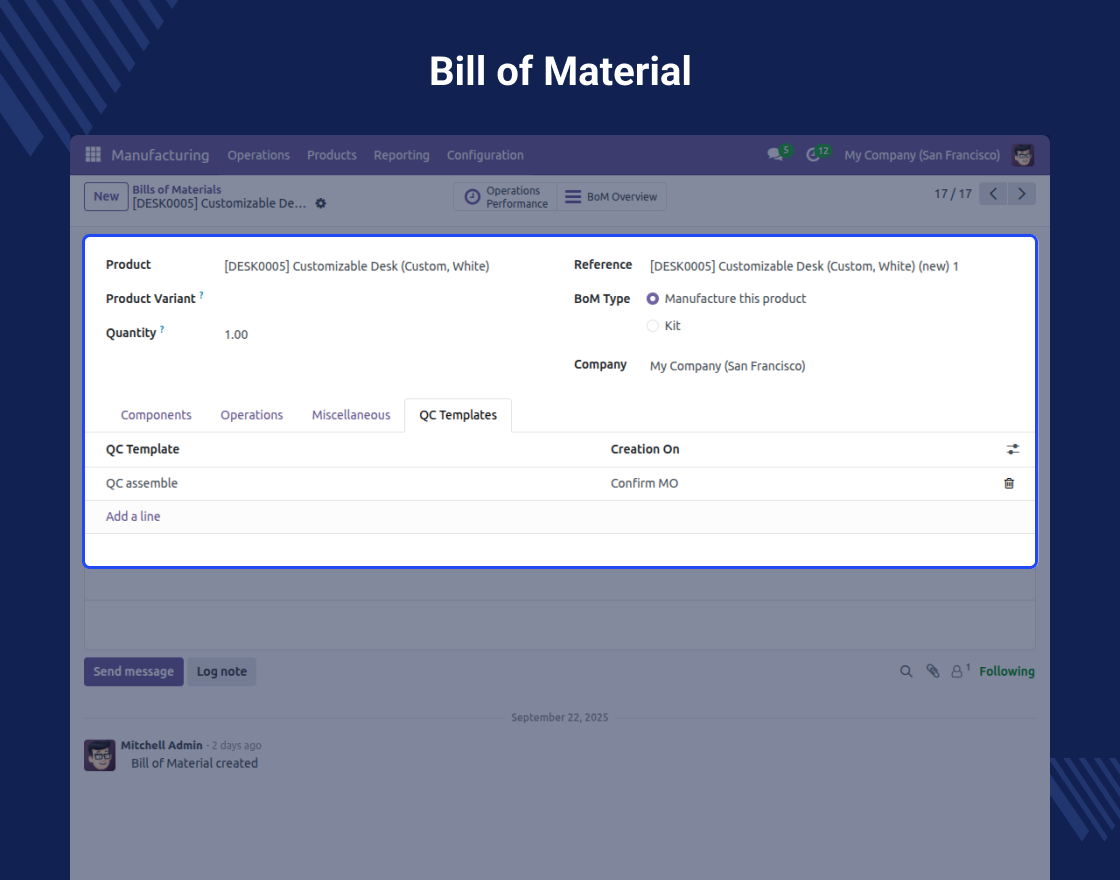Select Manufacture this product radio
The height and width of the screenshot is (880, 1120).
(653, 299)
